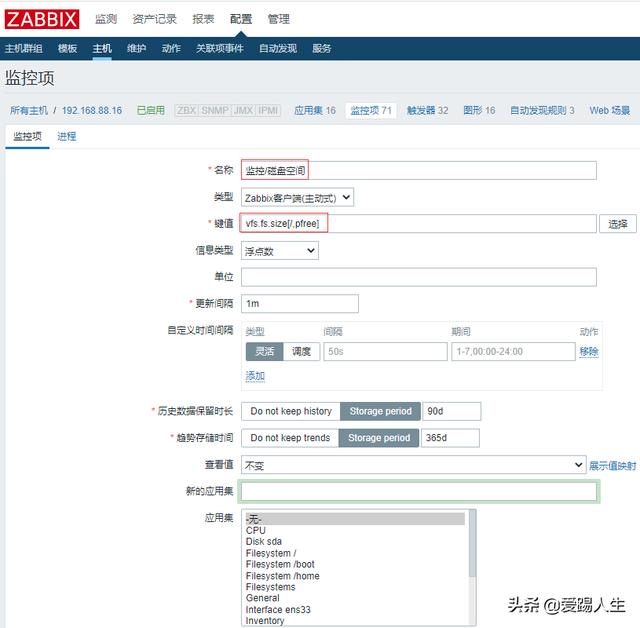
Task: Click the 选择 button beside key
Action: tap(618, 224)
